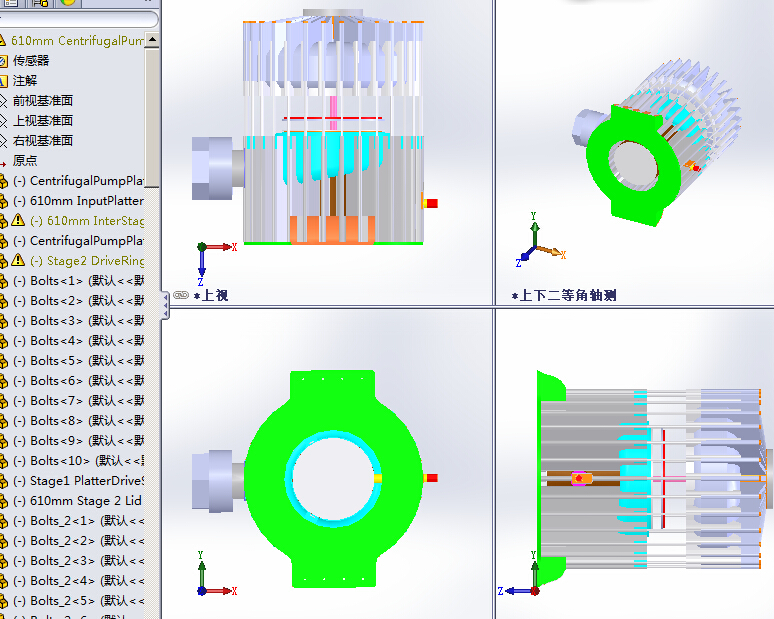This screenshot has height=619, width=774.
Task: Click the Y axis of the isometric triad
Action: tap(534, 228)
